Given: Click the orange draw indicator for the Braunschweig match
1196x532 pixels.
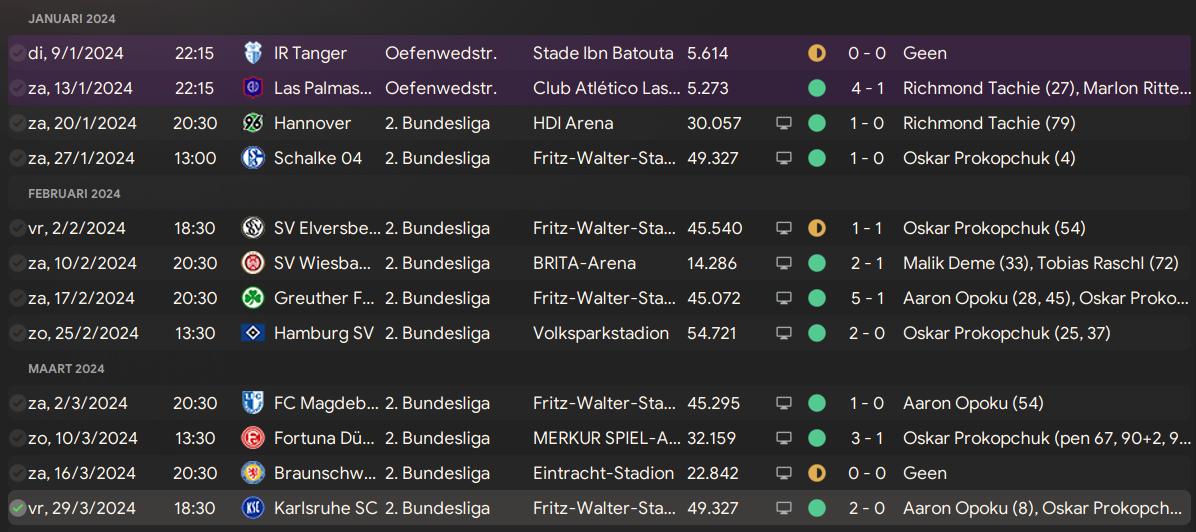Looking at the screenshot, I should click(x=817, y=472).
